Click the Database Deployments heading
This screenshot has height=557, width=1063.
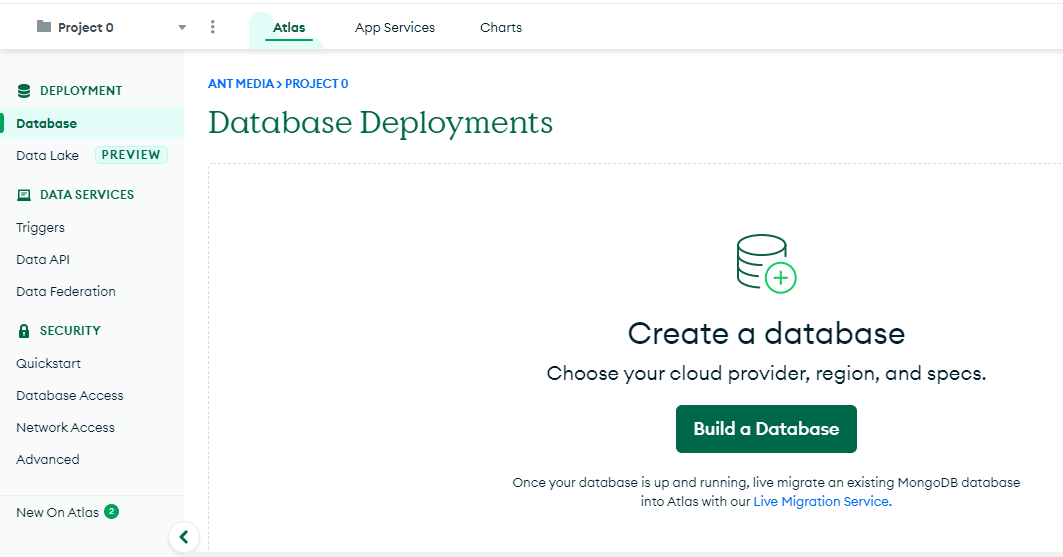(380, 123)
